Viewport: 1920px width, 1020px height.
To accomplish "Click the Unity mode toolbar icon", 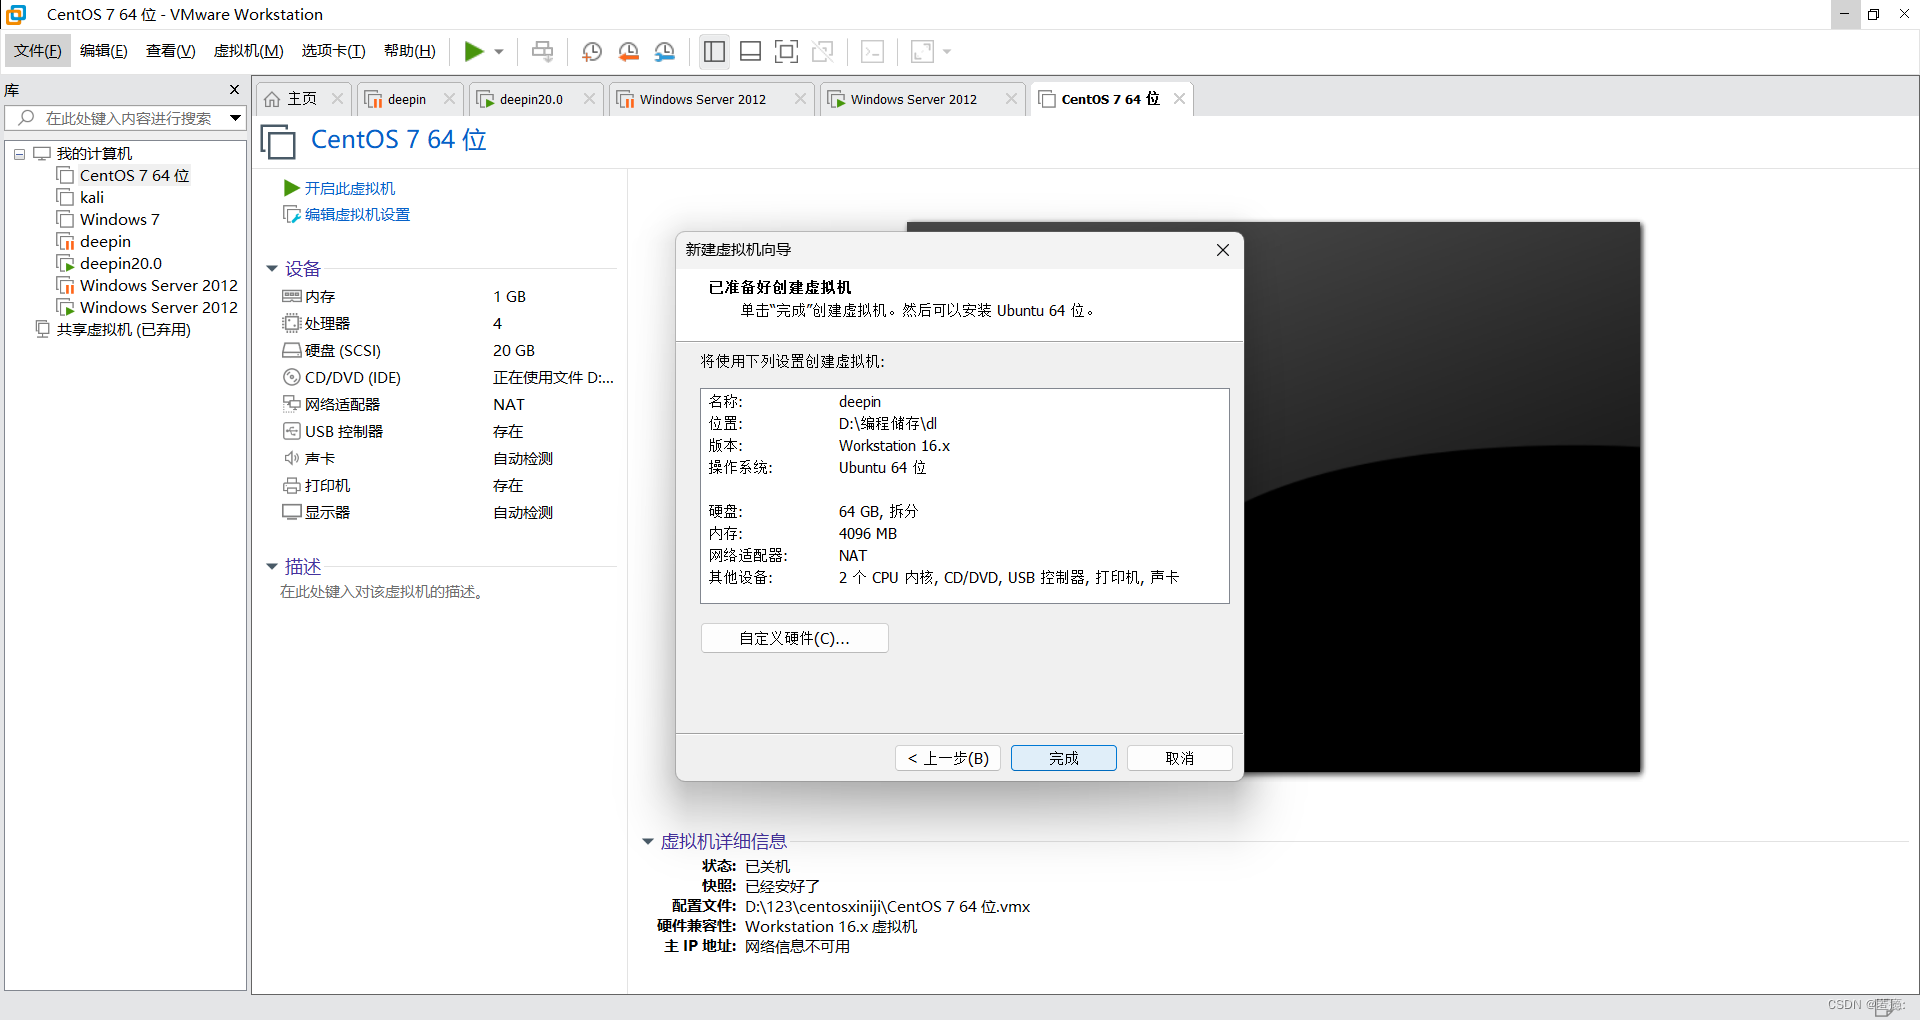I will [x=823, y=51].
